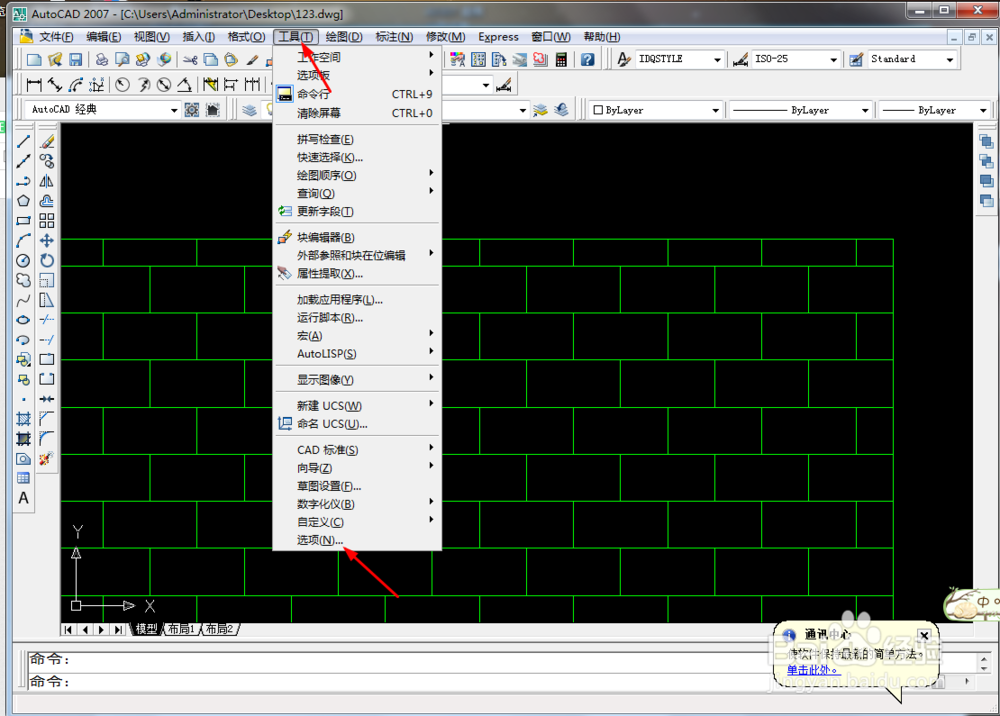Switch to the 布局1 layout tab
This screenshot has width=1000, height=716.
click(182, 629)
